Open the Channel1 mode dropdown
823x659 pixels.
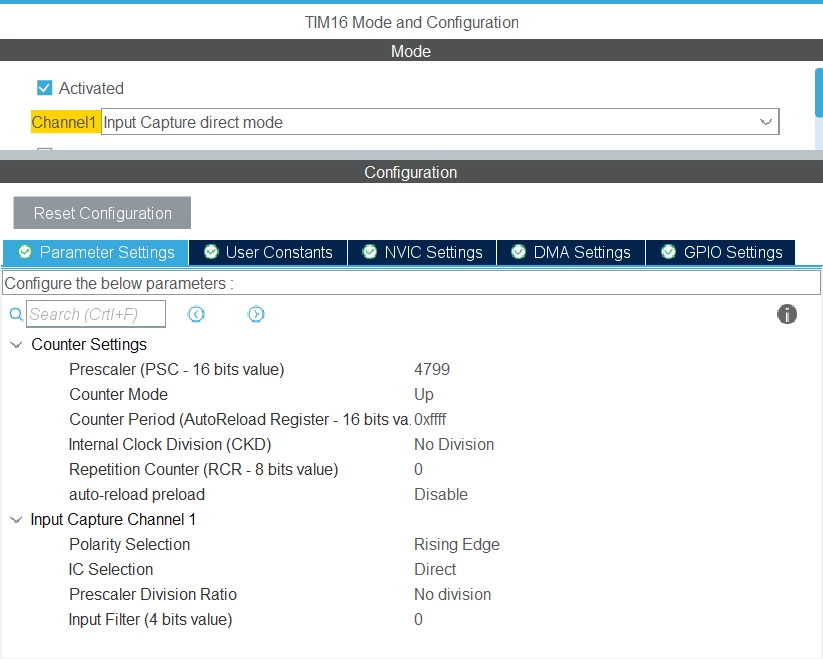pos(440,122)
